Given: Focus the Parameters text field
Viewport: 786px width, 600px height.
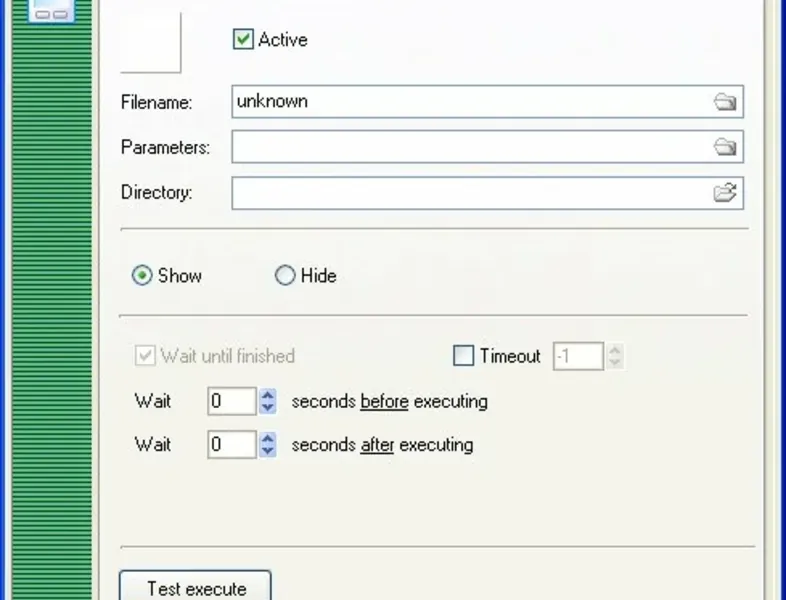Looking at the screenshot, I should coord(470,147).
